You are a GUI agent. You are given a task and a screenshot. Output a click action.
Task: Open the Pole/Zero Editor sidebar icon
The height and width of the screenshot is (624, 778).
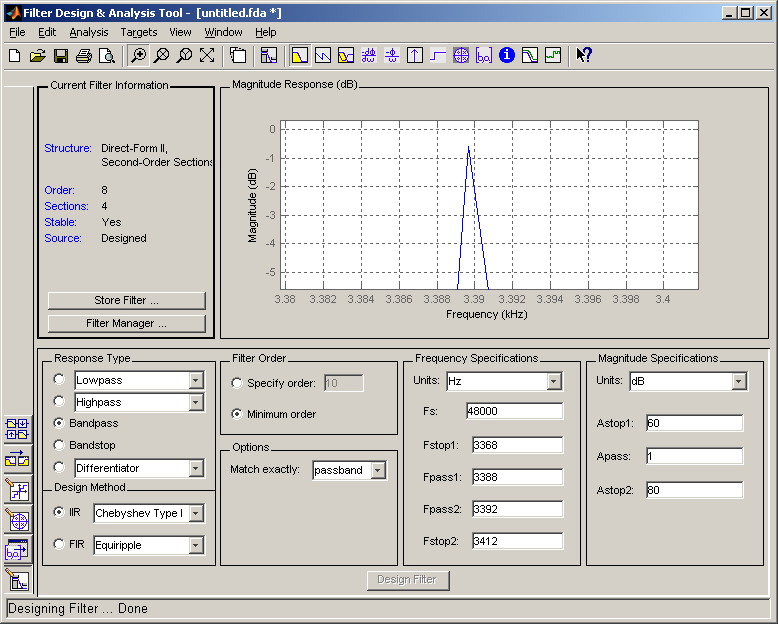point(18,520)
